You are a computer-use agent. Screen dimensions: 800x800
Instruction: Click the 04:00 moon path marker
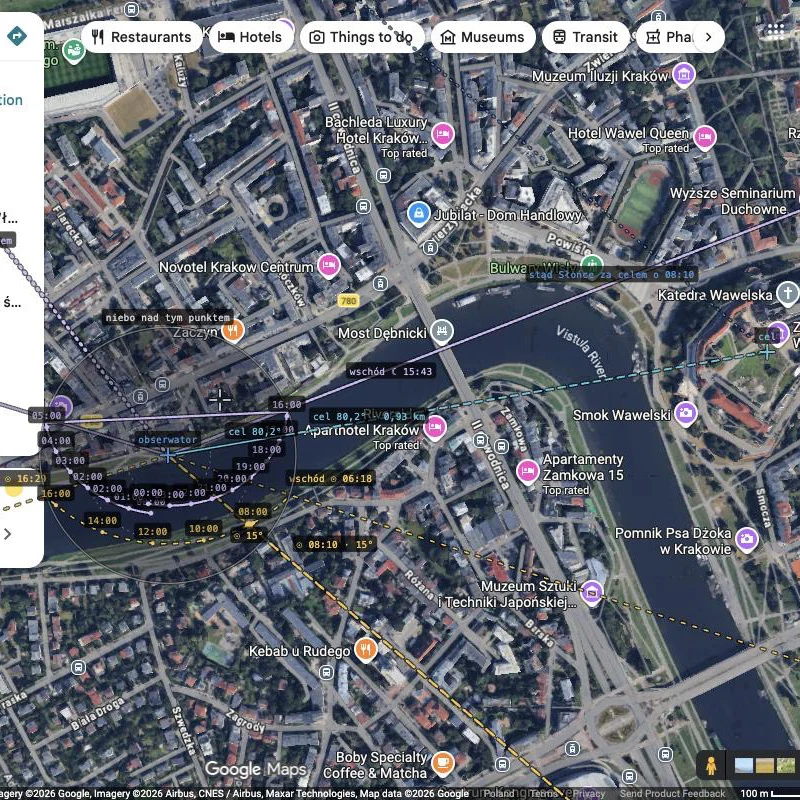click(56, 440)
